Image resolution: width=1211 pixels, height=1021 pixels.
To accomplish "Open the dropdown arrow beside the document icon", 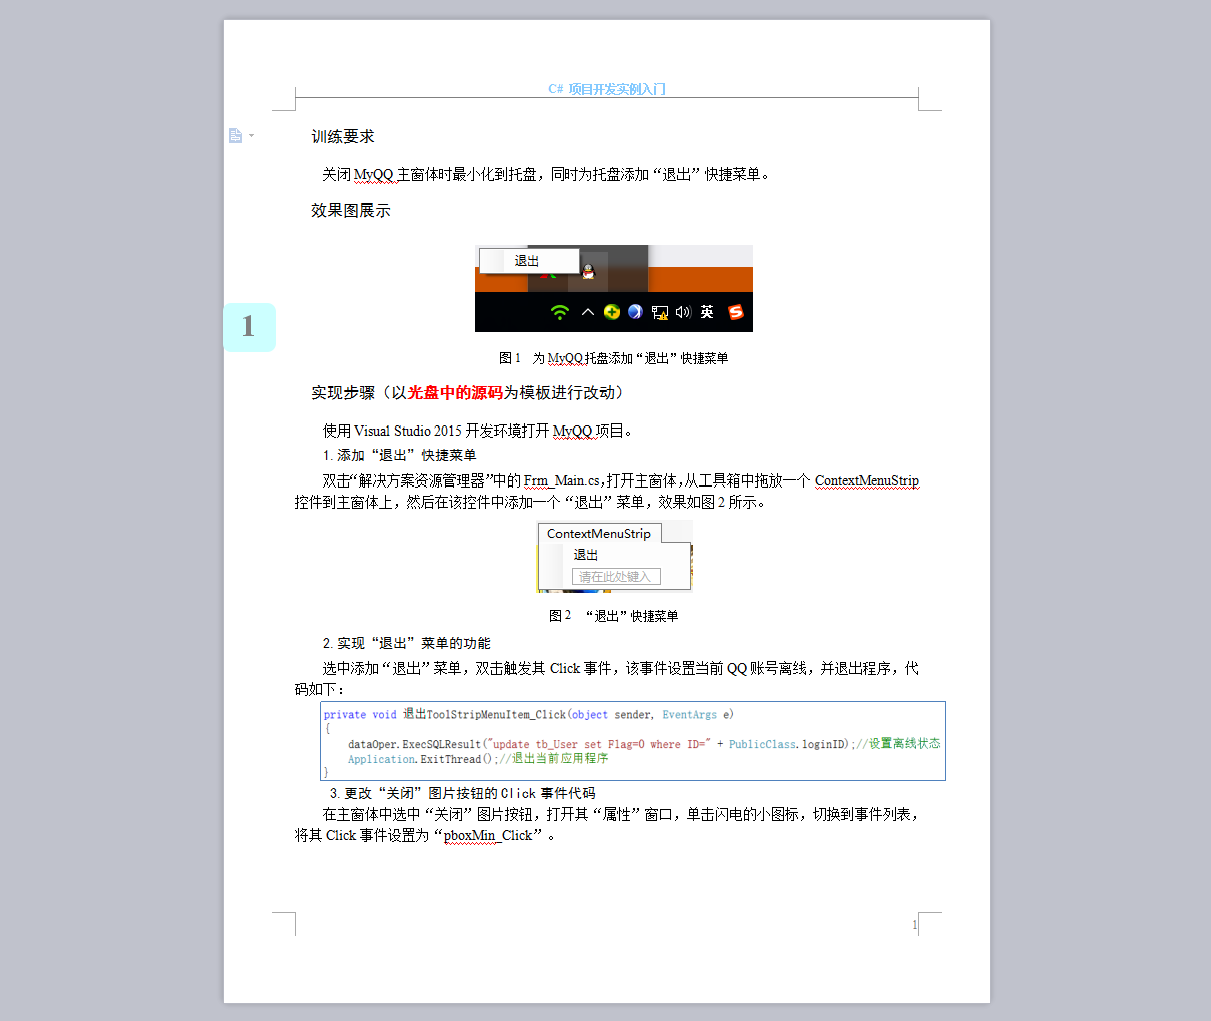I will (252, 136).
